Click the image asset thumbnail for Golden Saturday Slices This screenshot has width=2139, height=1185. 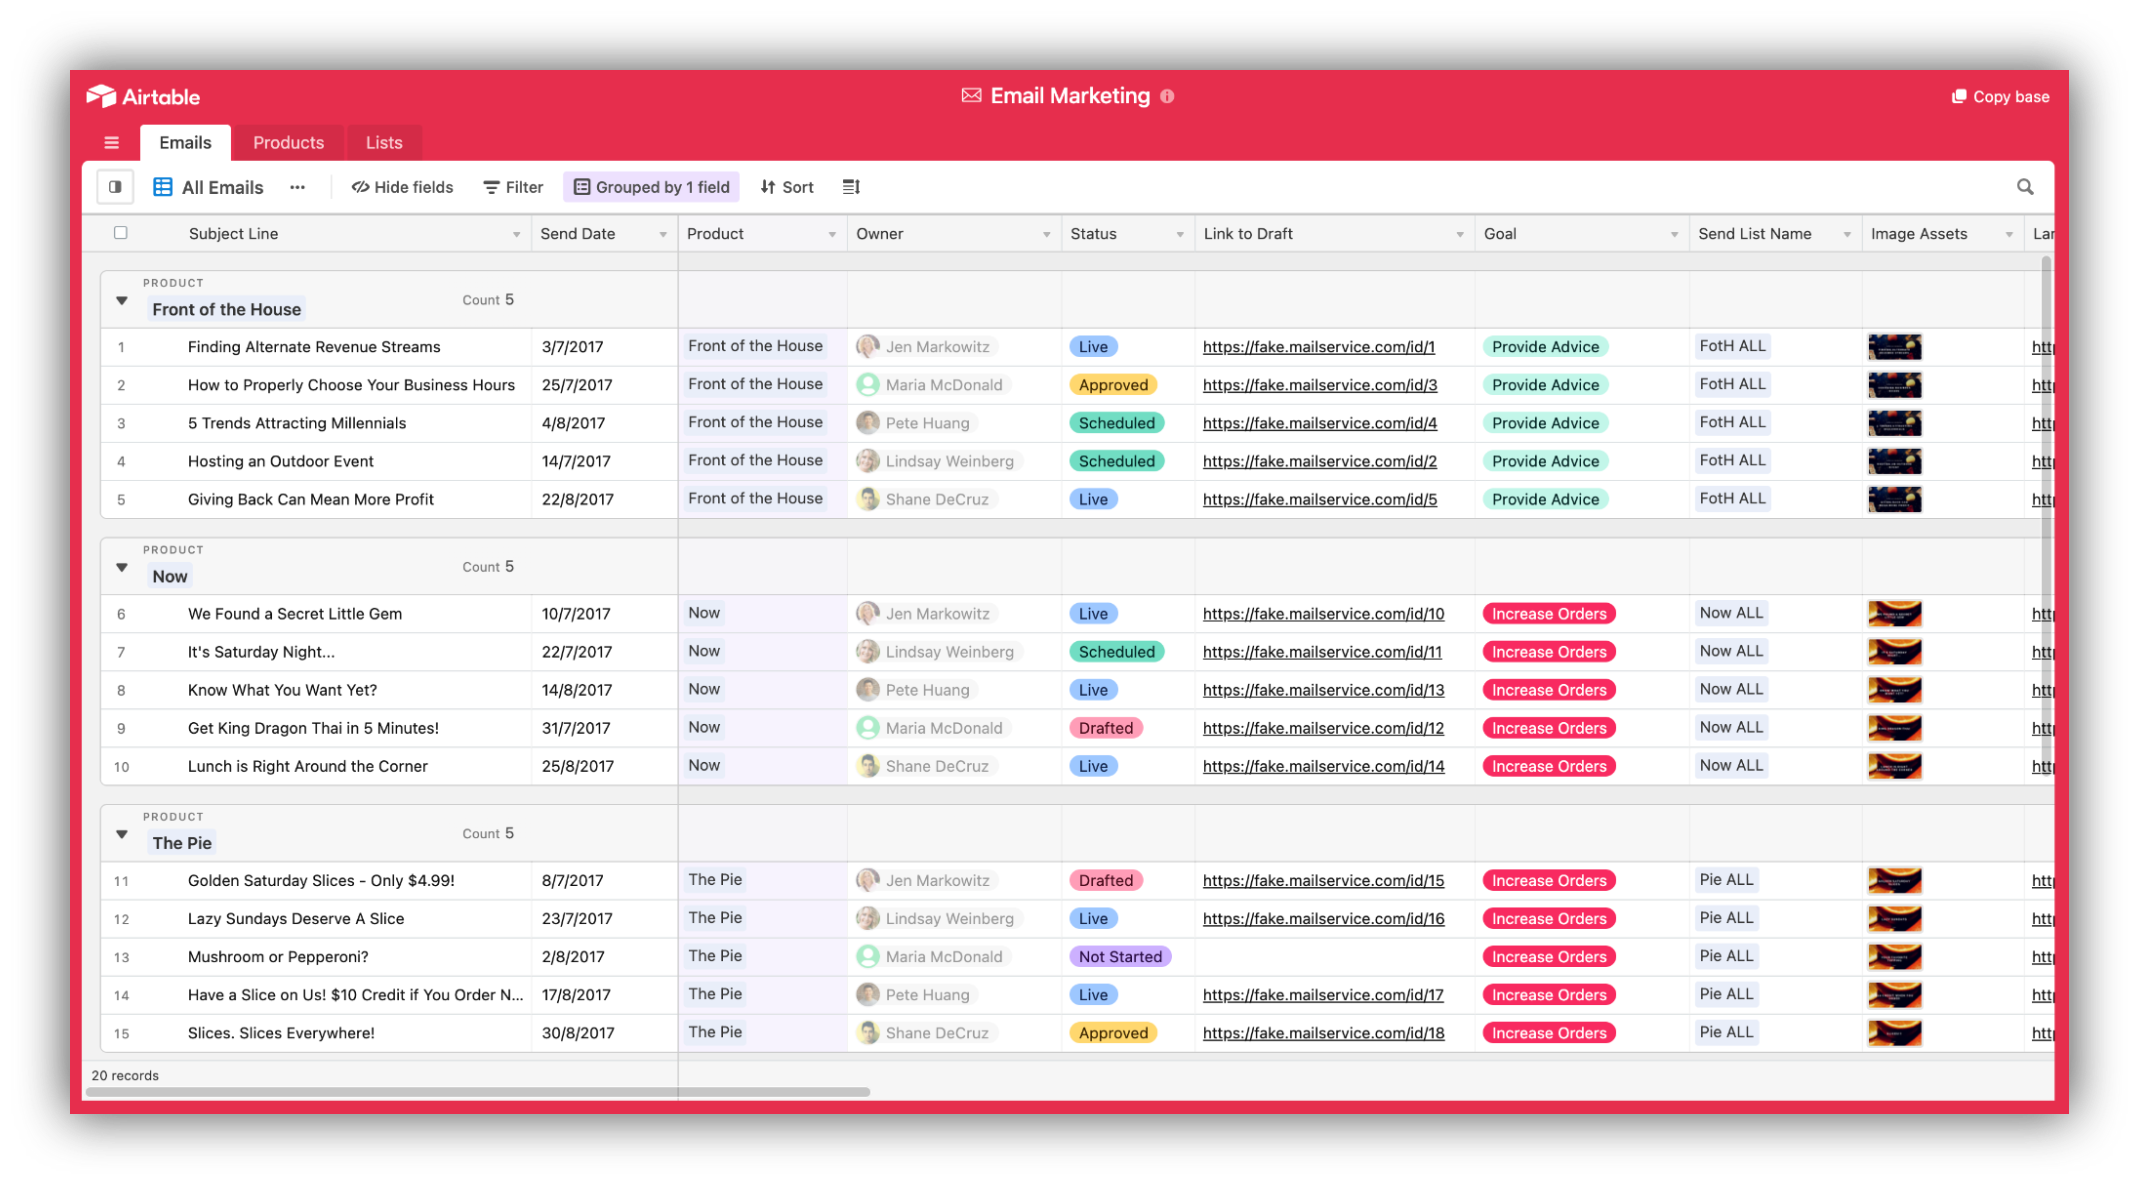[x=1895, y=880]
